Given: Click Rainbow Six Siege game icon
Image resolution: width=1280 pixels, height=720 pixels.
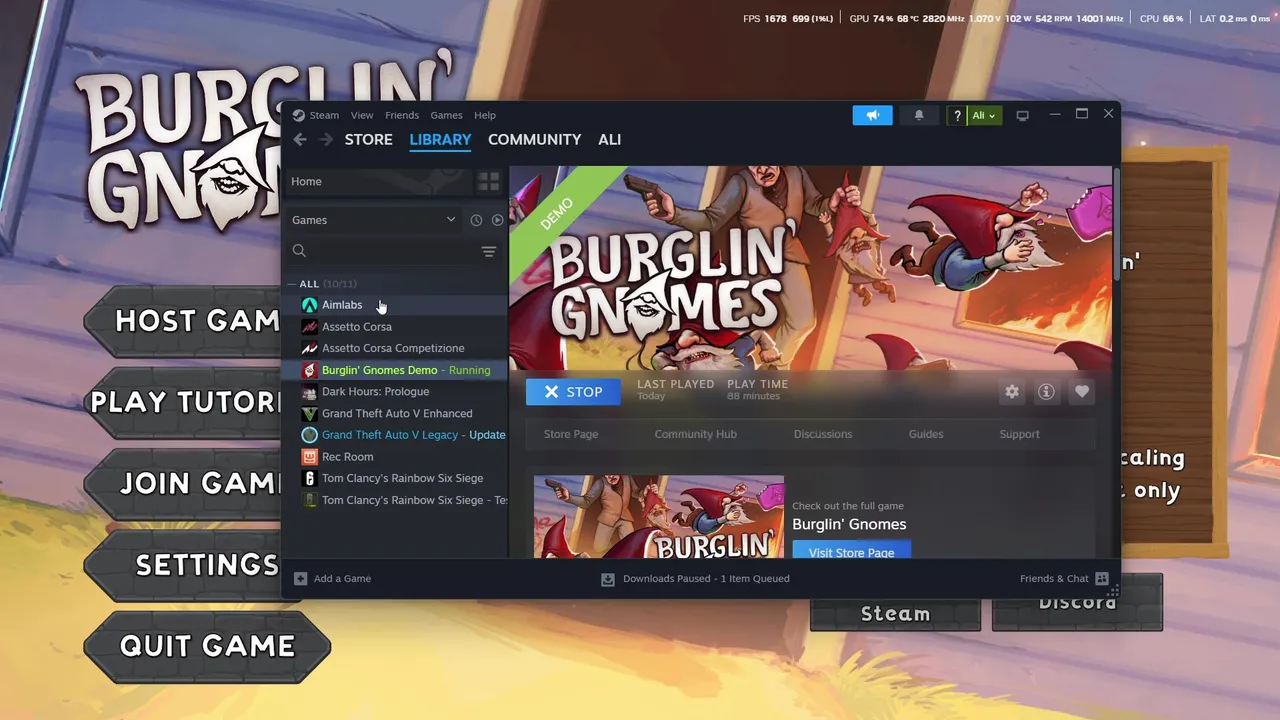Looking at the screenshot, I should pyautogui.click(x=309, y=478).
